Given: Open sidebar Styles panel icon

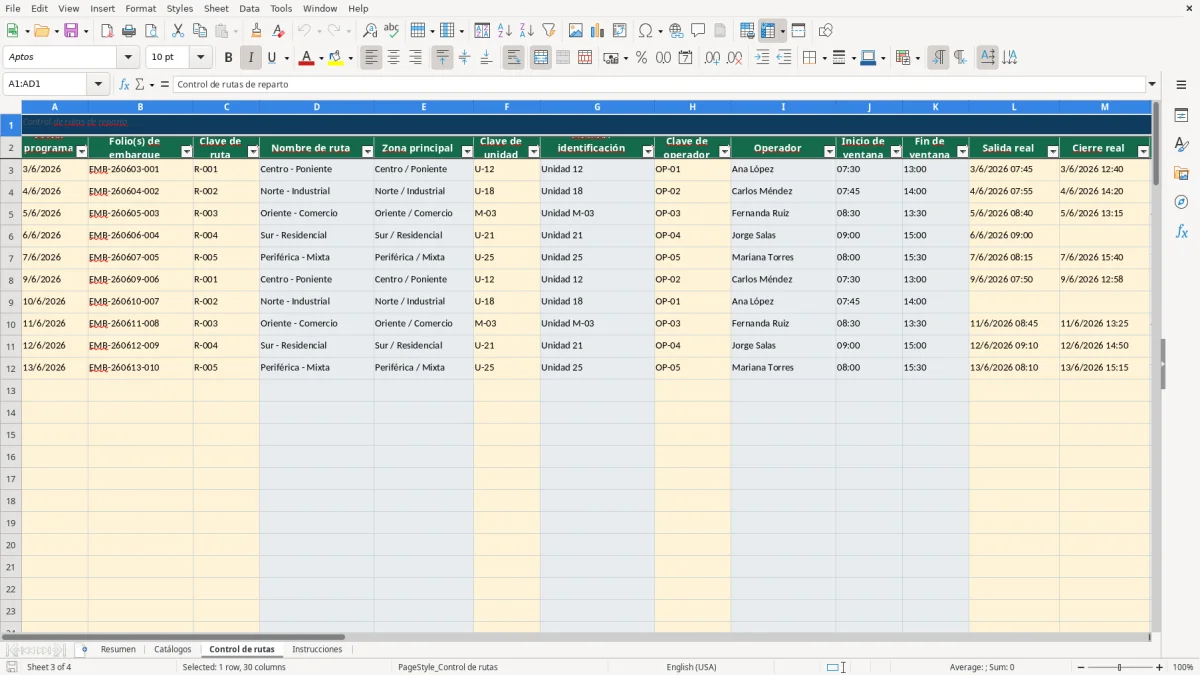Looking at the screenshot, I should pyautogui.click(x=1181, y=145).
